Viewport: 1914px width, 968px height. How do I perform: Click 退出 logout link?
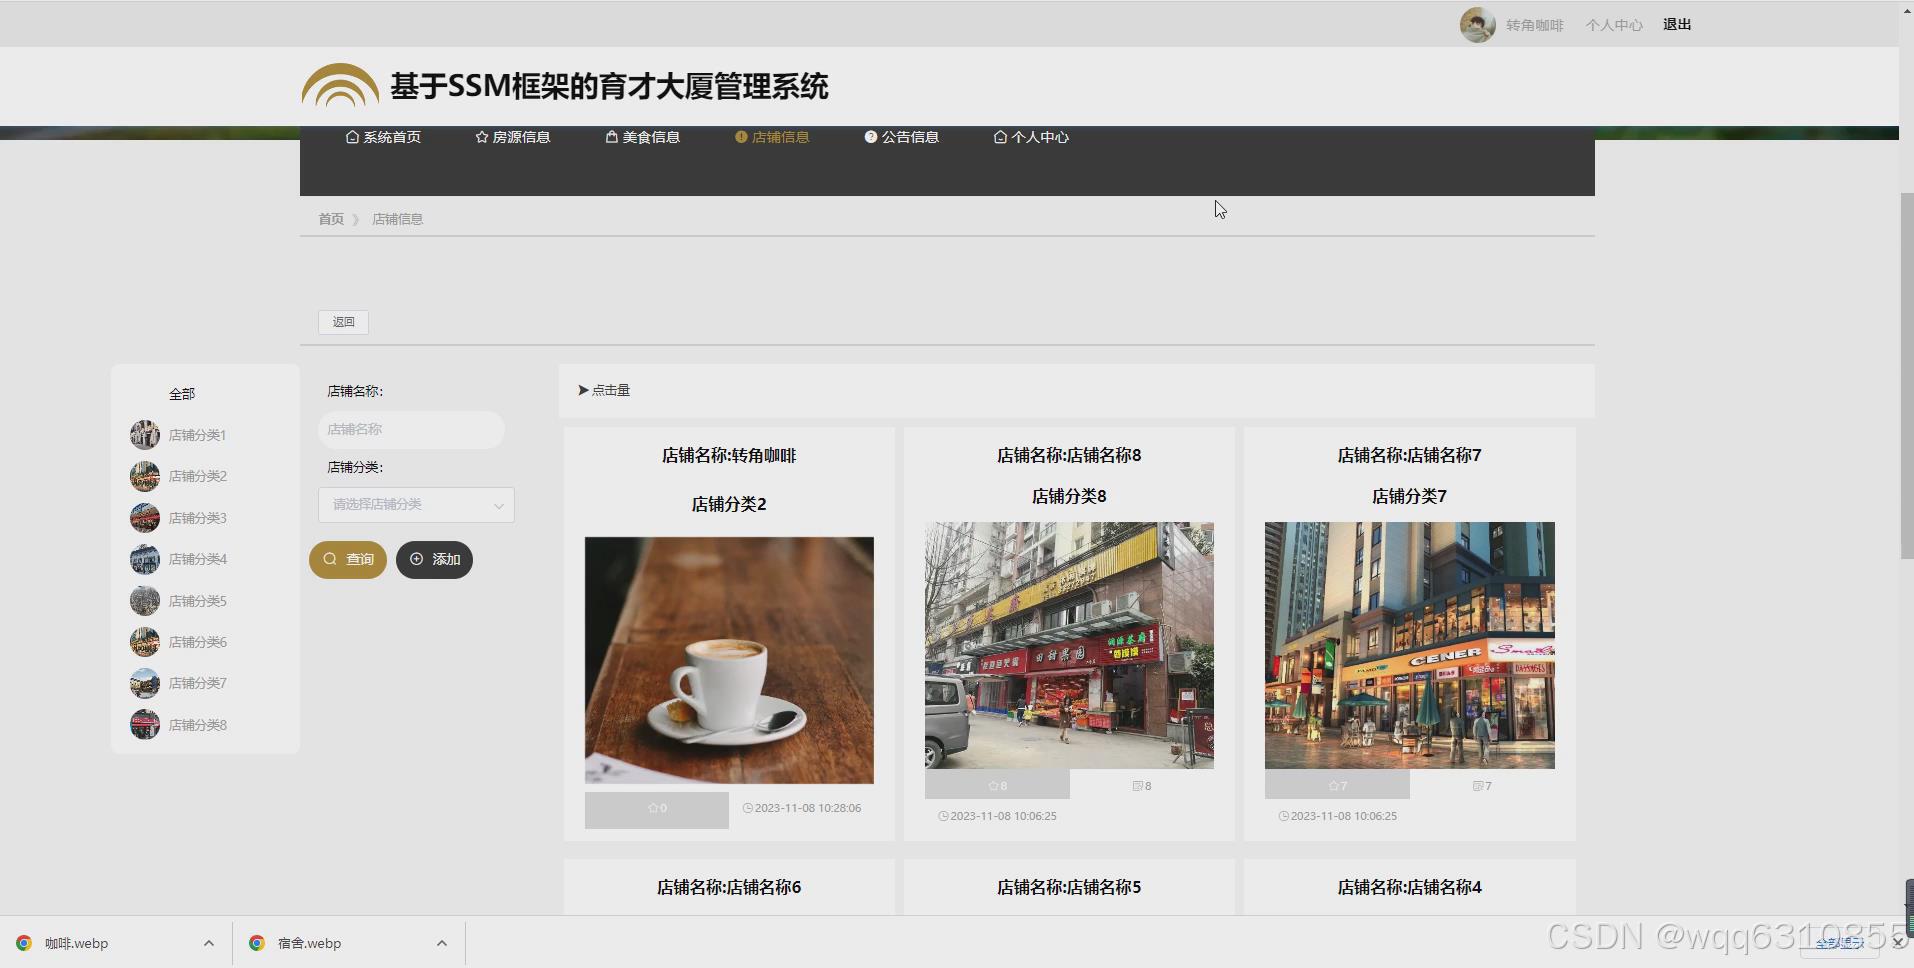[1677, 25]
